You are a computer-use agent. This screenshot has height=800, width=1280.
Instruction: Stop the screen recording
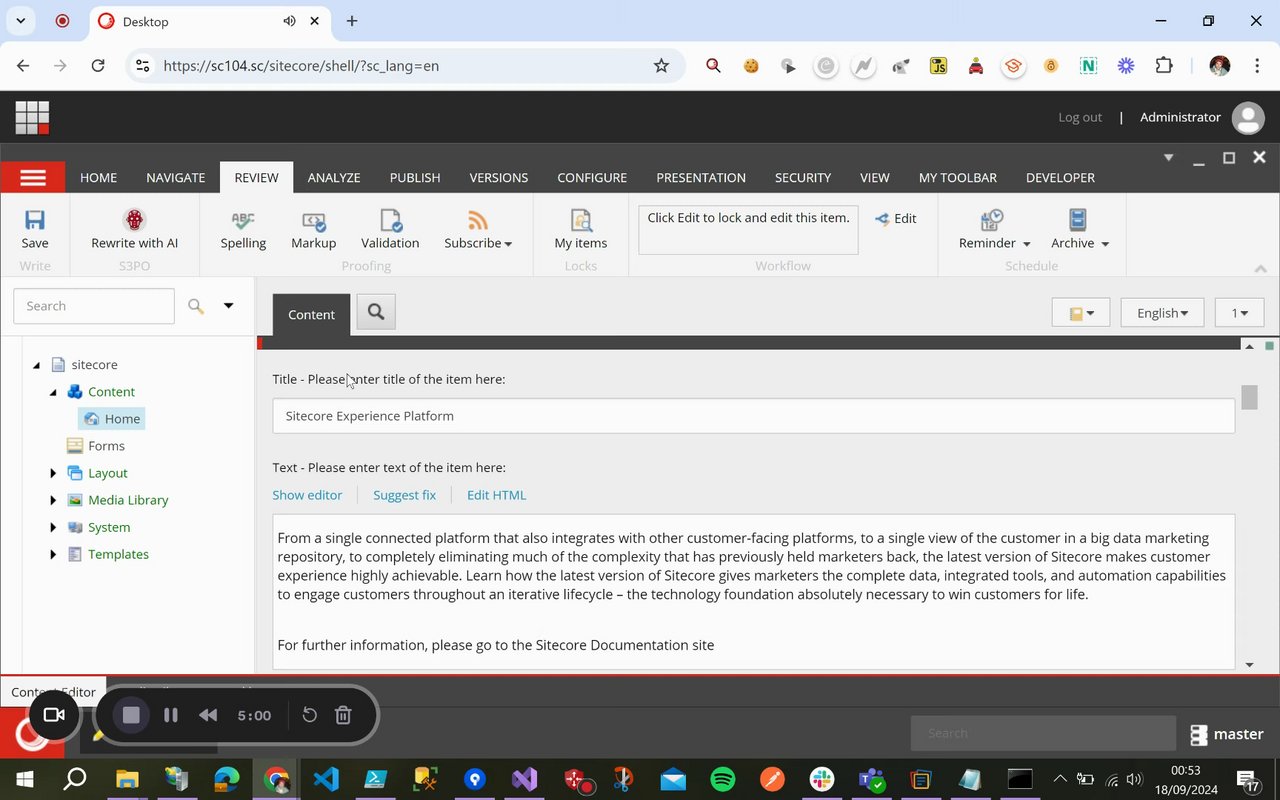click(x=131, y=715)
